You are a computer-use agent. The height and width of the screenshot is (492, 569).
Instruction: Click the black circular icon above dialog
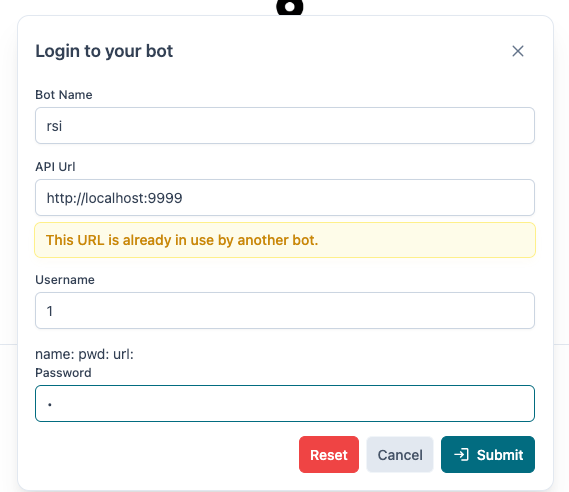(290, 7)
